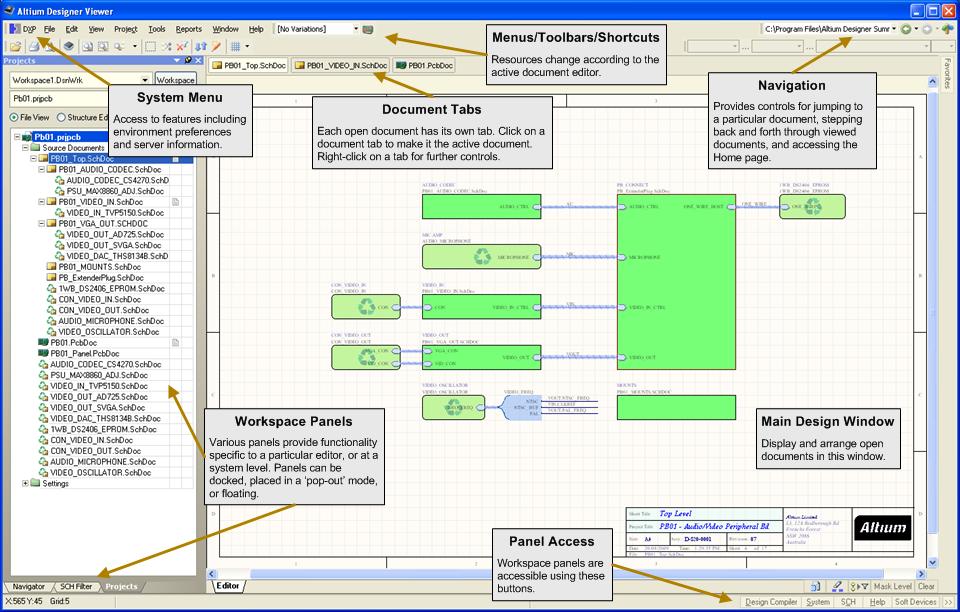Switch to the Navigator panel tab

tap(29, 586)
